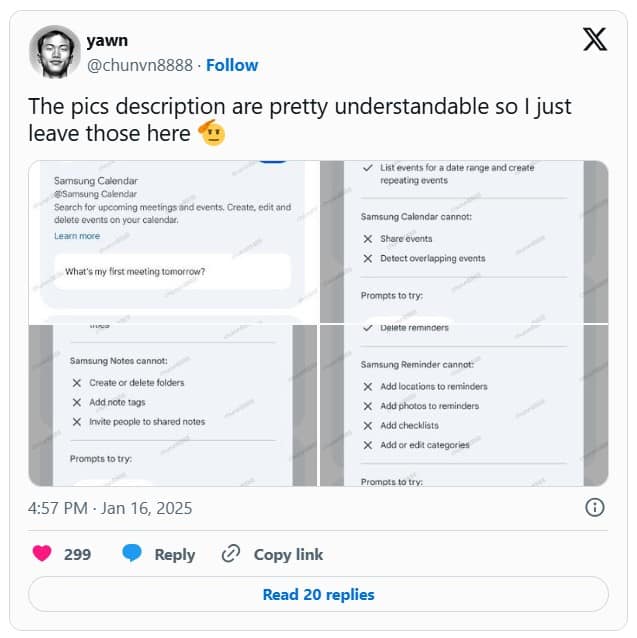This screenshot has height=638, width=637.
Task: Click the tweet text about pics description
Action: pyautogui.click(x=299, y=106)
